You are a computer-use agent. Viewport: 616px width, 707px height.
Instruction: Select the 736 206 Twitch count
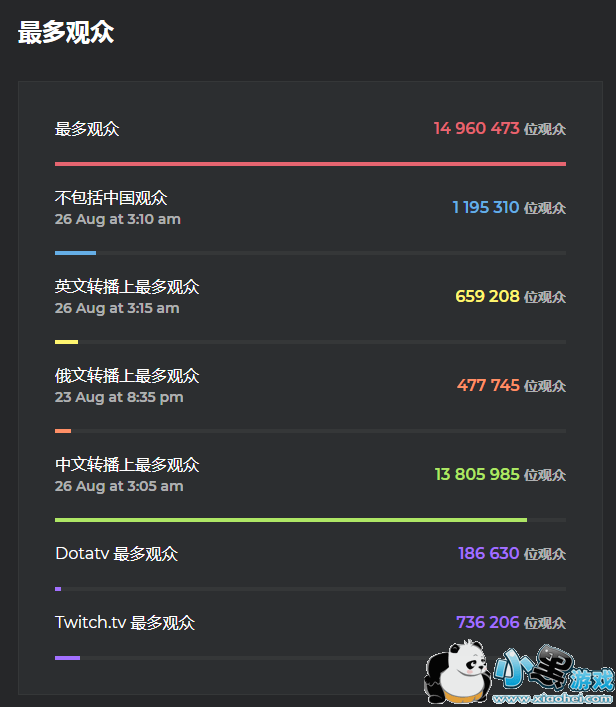coord(487,623)
